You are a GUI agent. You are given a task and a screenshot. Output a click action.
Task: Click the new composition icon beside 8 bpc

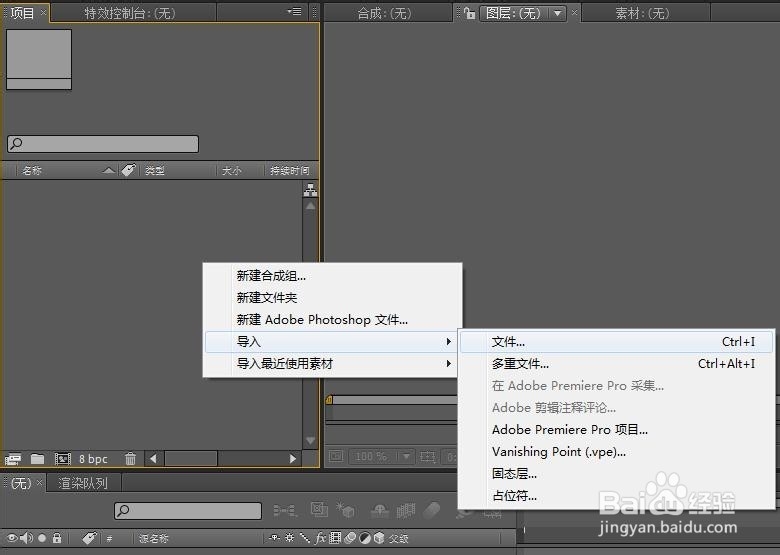coord(63,459)
